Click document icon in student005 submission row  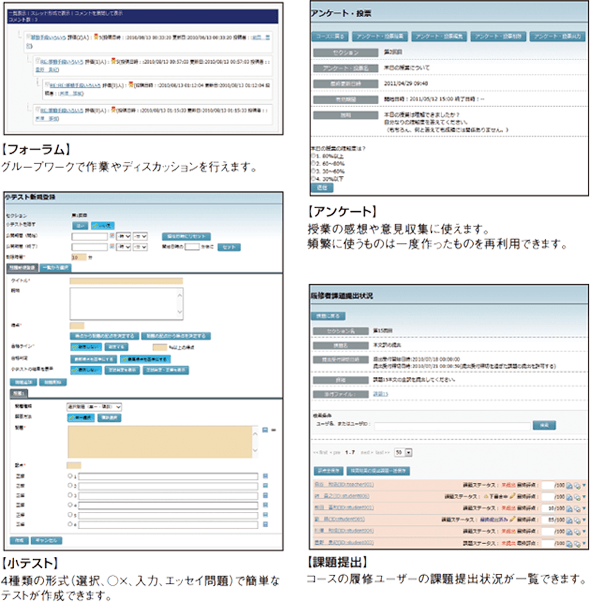tap(569, 520)
